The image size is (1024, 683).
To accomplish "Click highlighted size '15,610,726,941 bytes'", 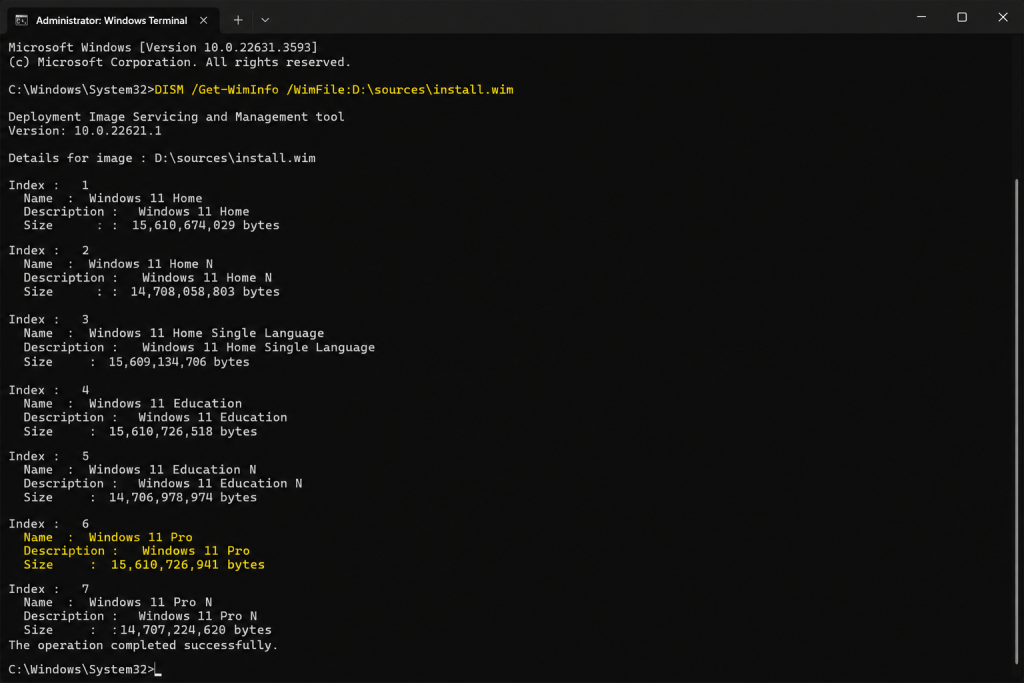I will pyautogui.click(x=187, y=565).
